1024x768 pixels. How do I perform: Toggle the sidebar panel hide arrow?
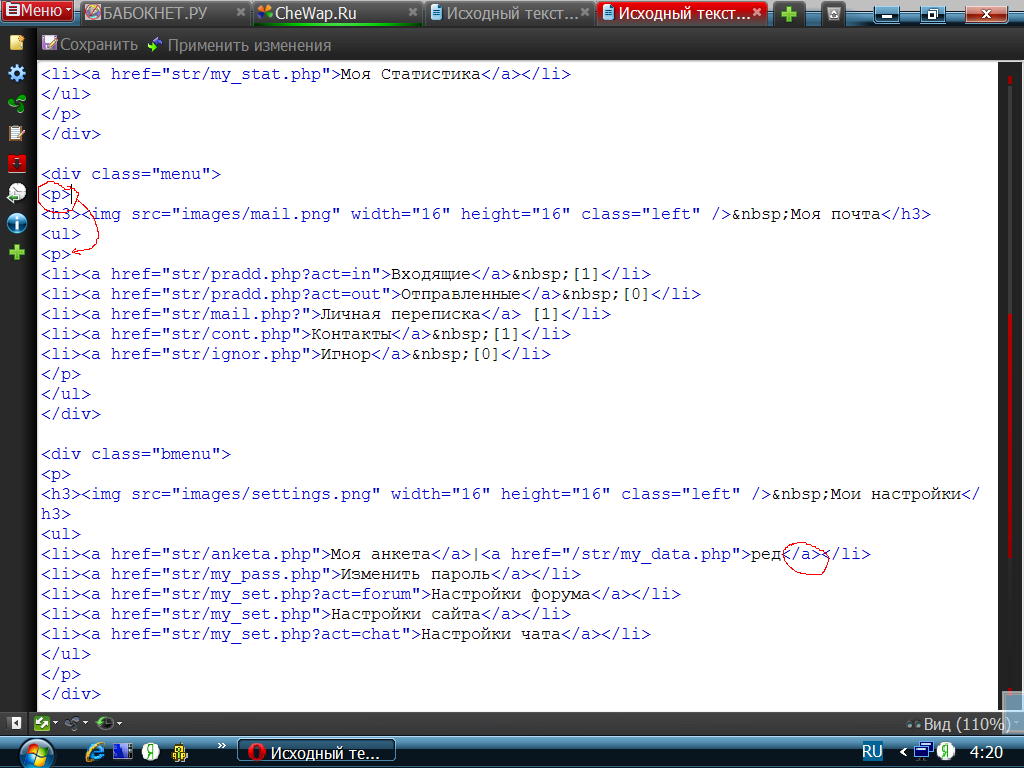16,722
